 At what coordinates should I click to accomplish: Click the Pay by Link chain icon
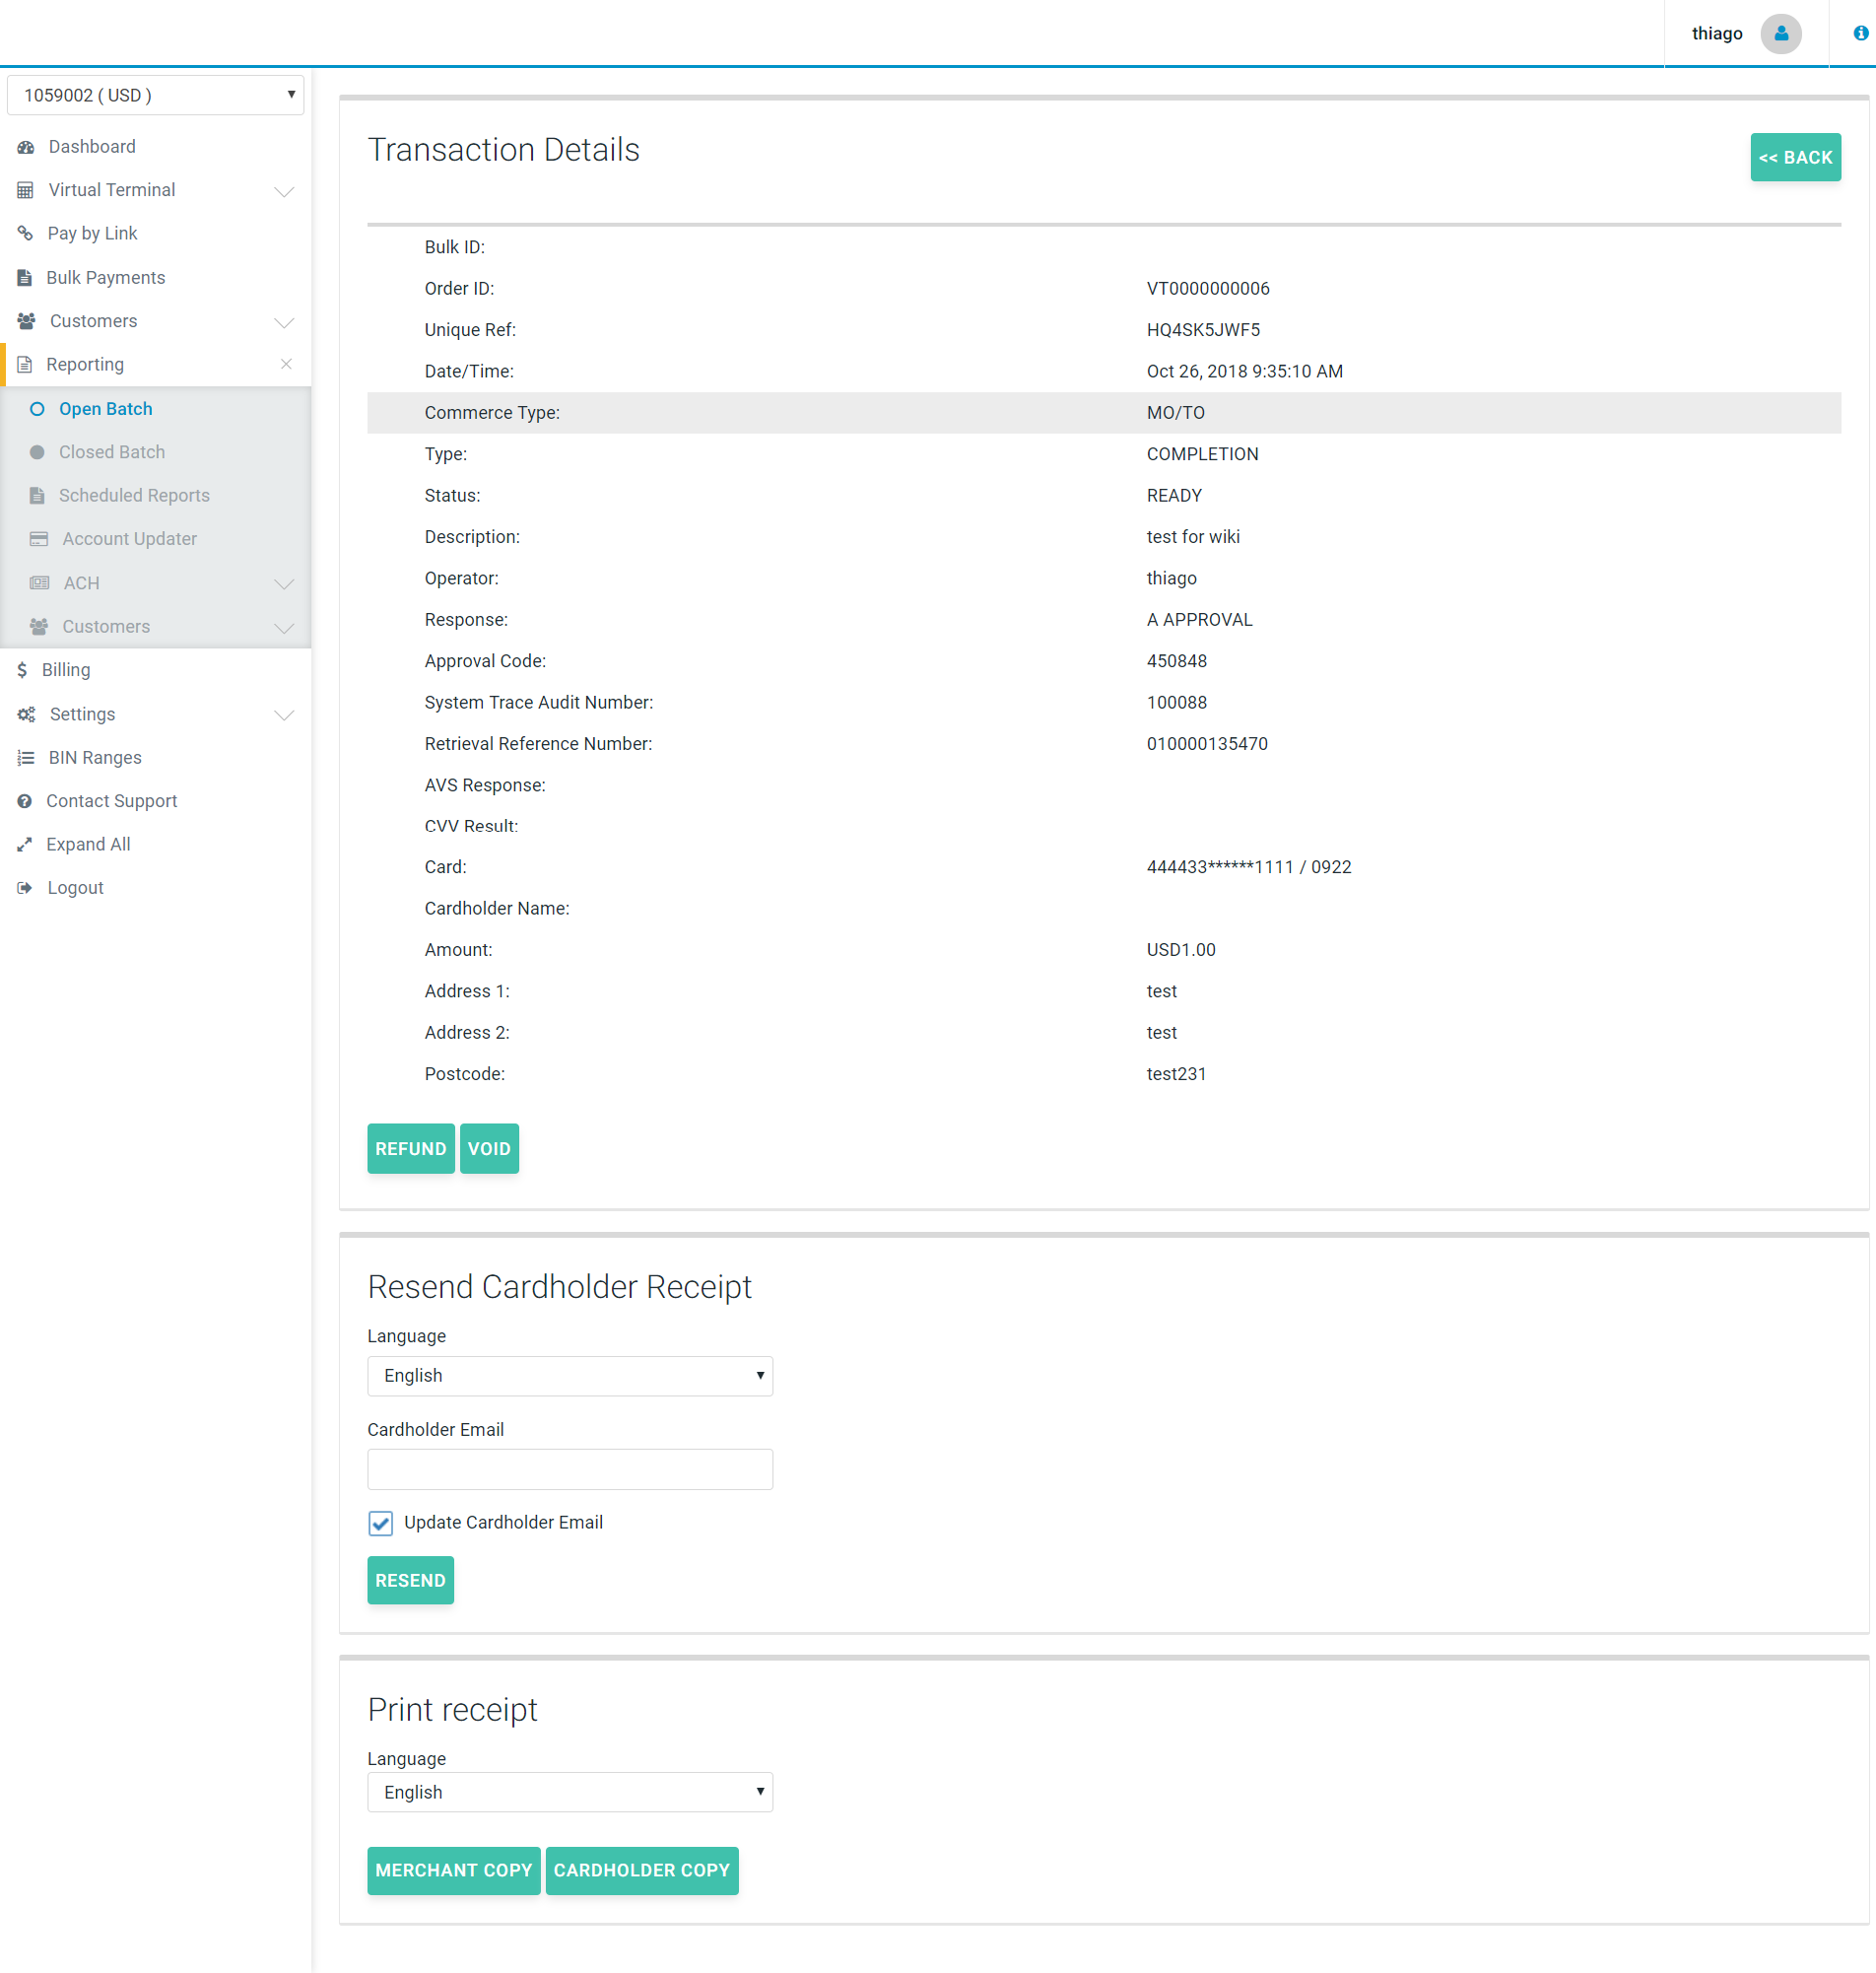pos(26,233)
